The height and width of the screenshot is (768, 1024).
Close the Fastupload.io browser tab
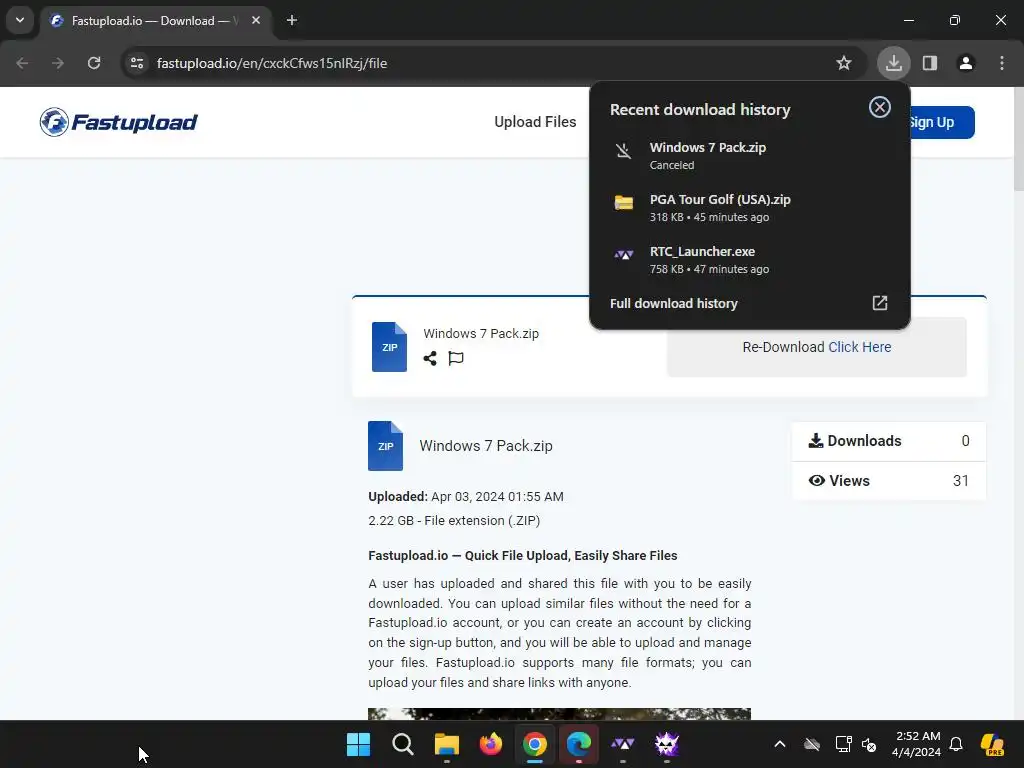pos(256,20)
